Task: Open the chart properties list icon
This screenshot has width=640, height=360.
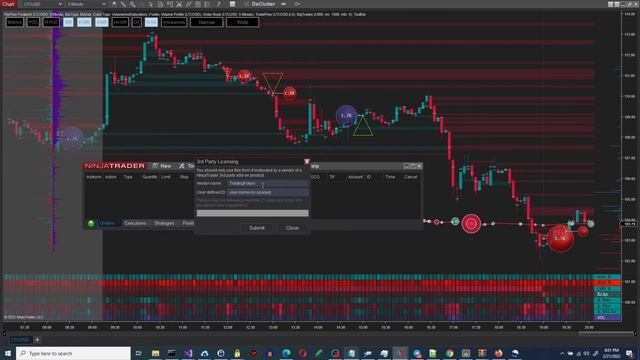Action: click(207, 4)
